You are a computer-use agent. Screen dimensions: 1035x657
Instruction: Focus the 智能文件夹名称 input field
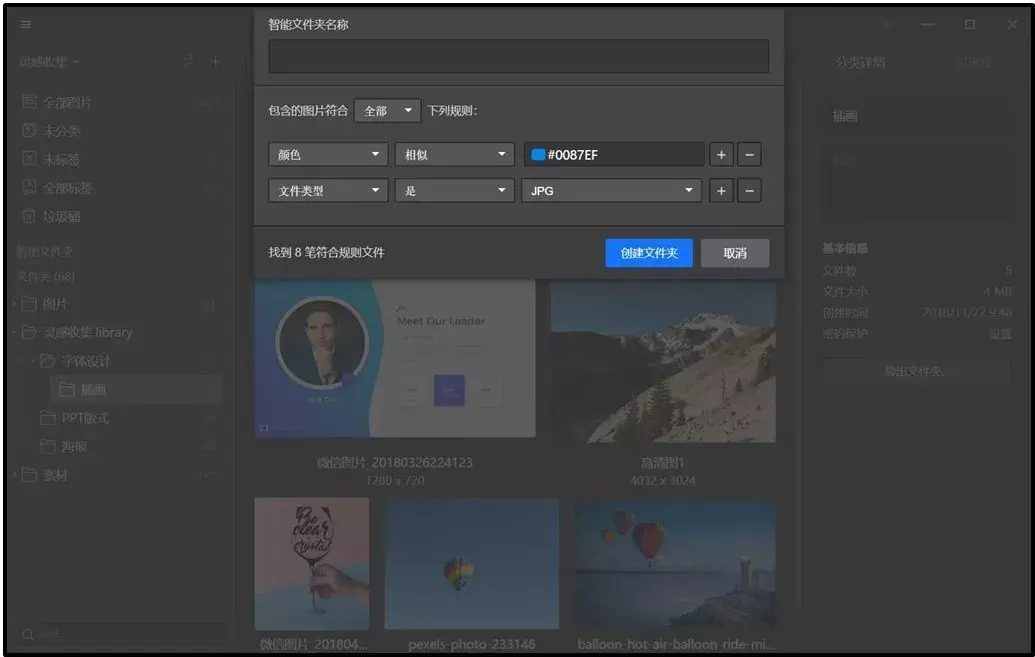pos(519,56)
